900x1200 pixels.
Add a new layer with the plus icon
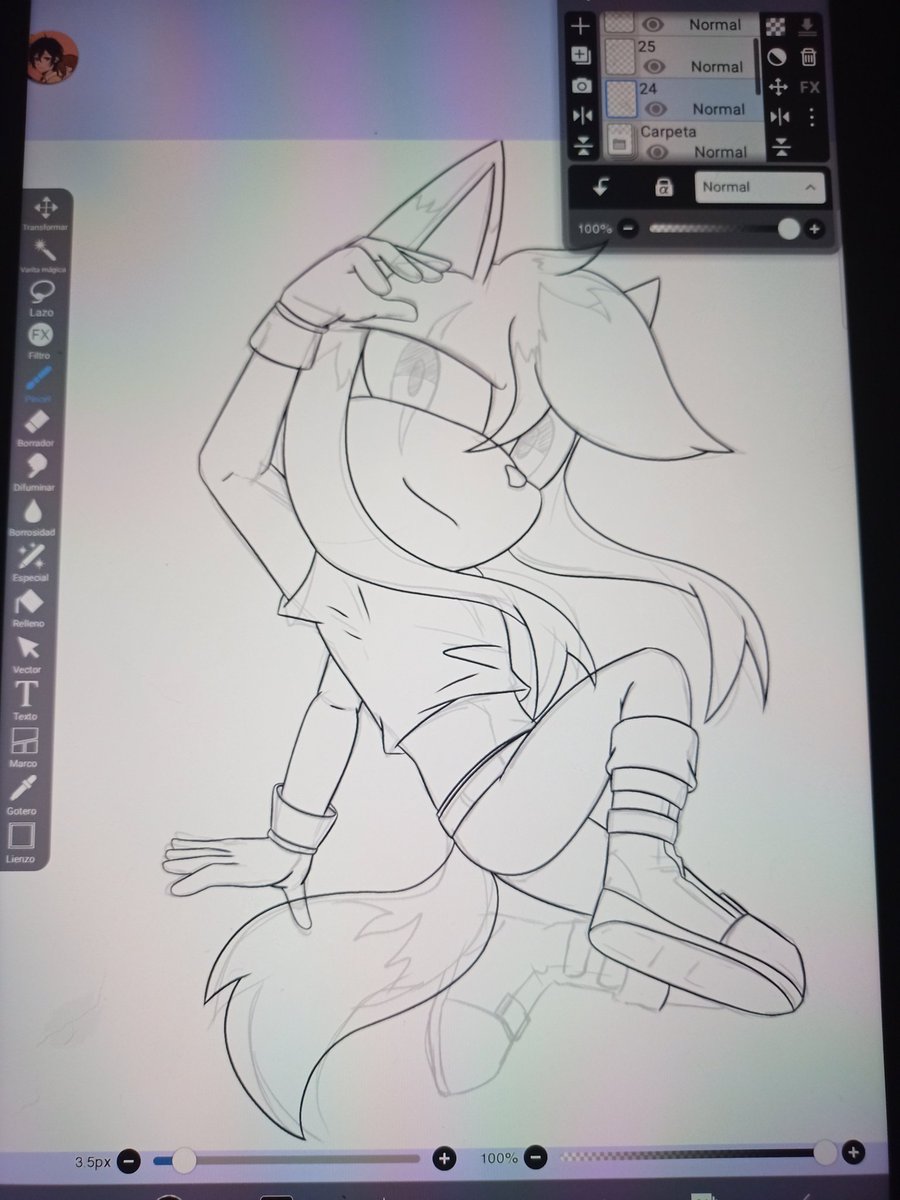[582, 25]
